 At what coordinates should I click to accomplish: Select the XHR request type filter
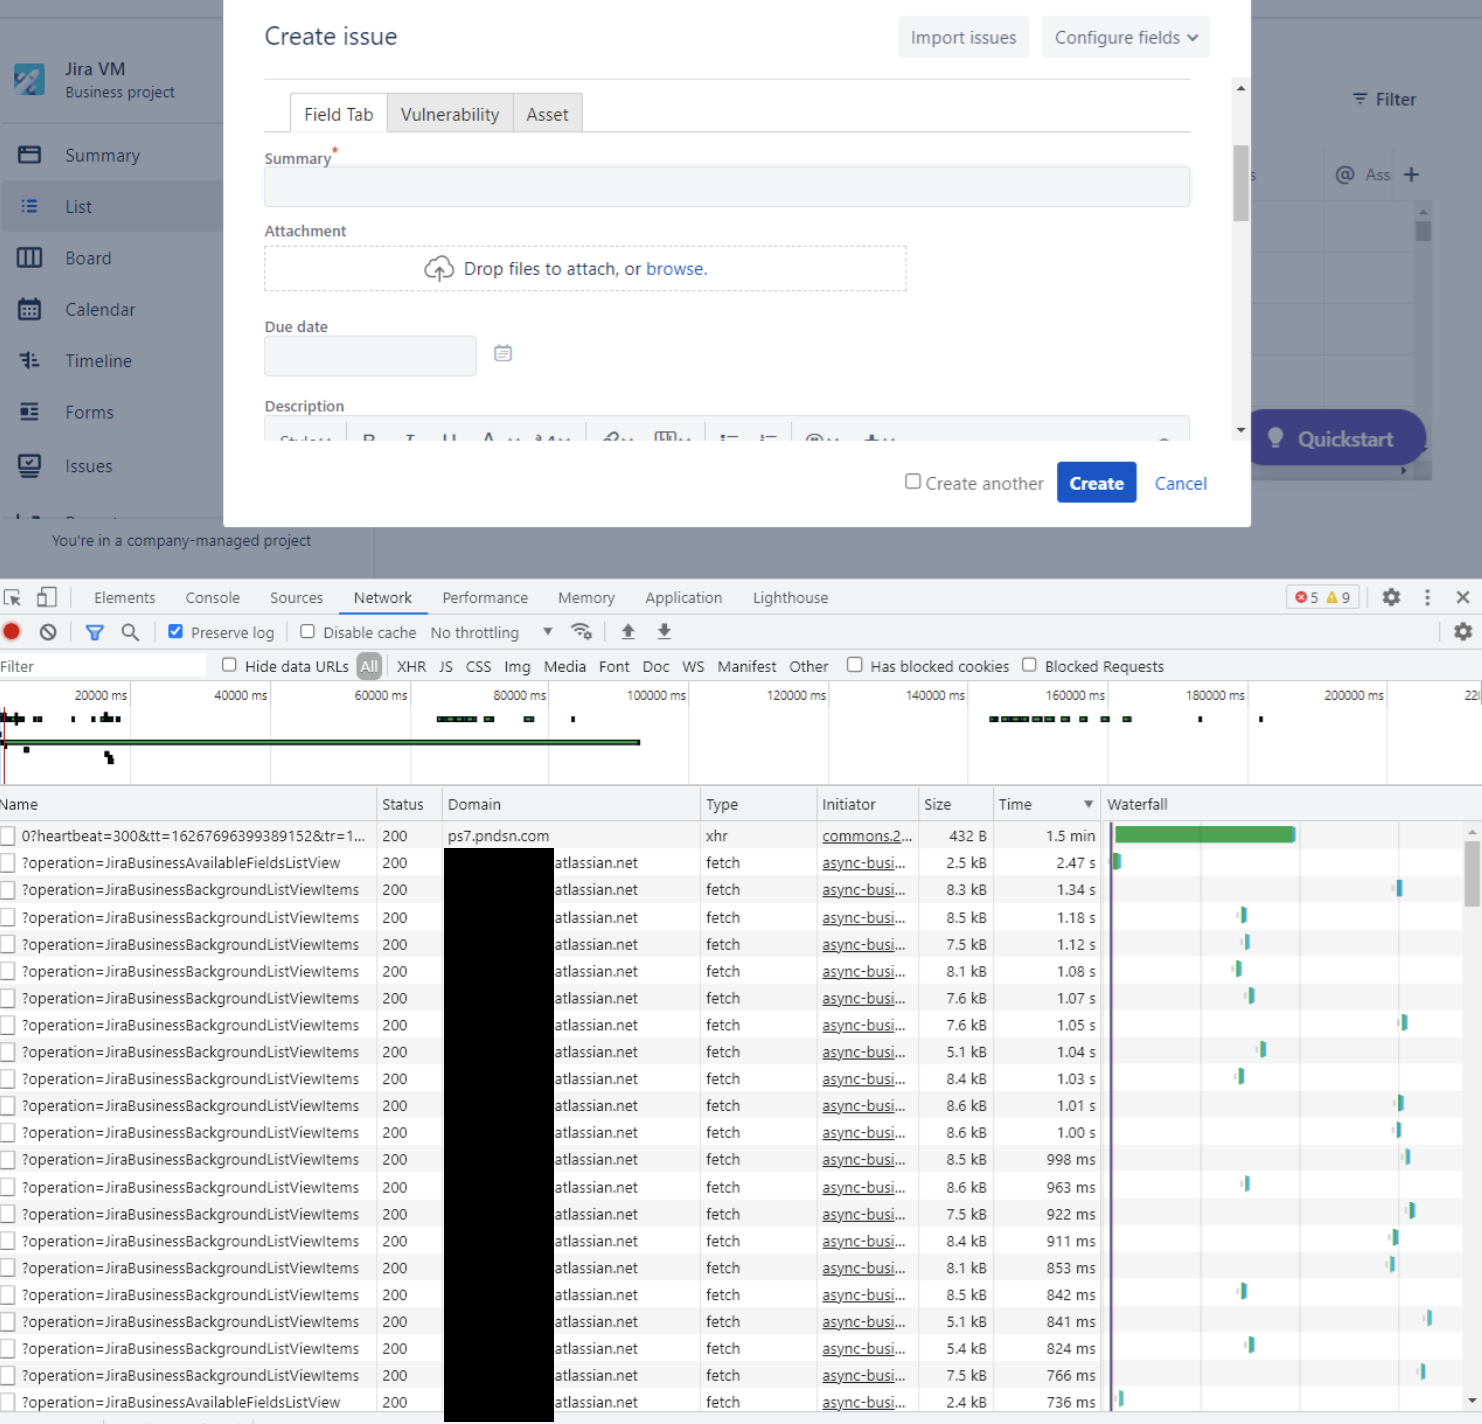point(411,667)
